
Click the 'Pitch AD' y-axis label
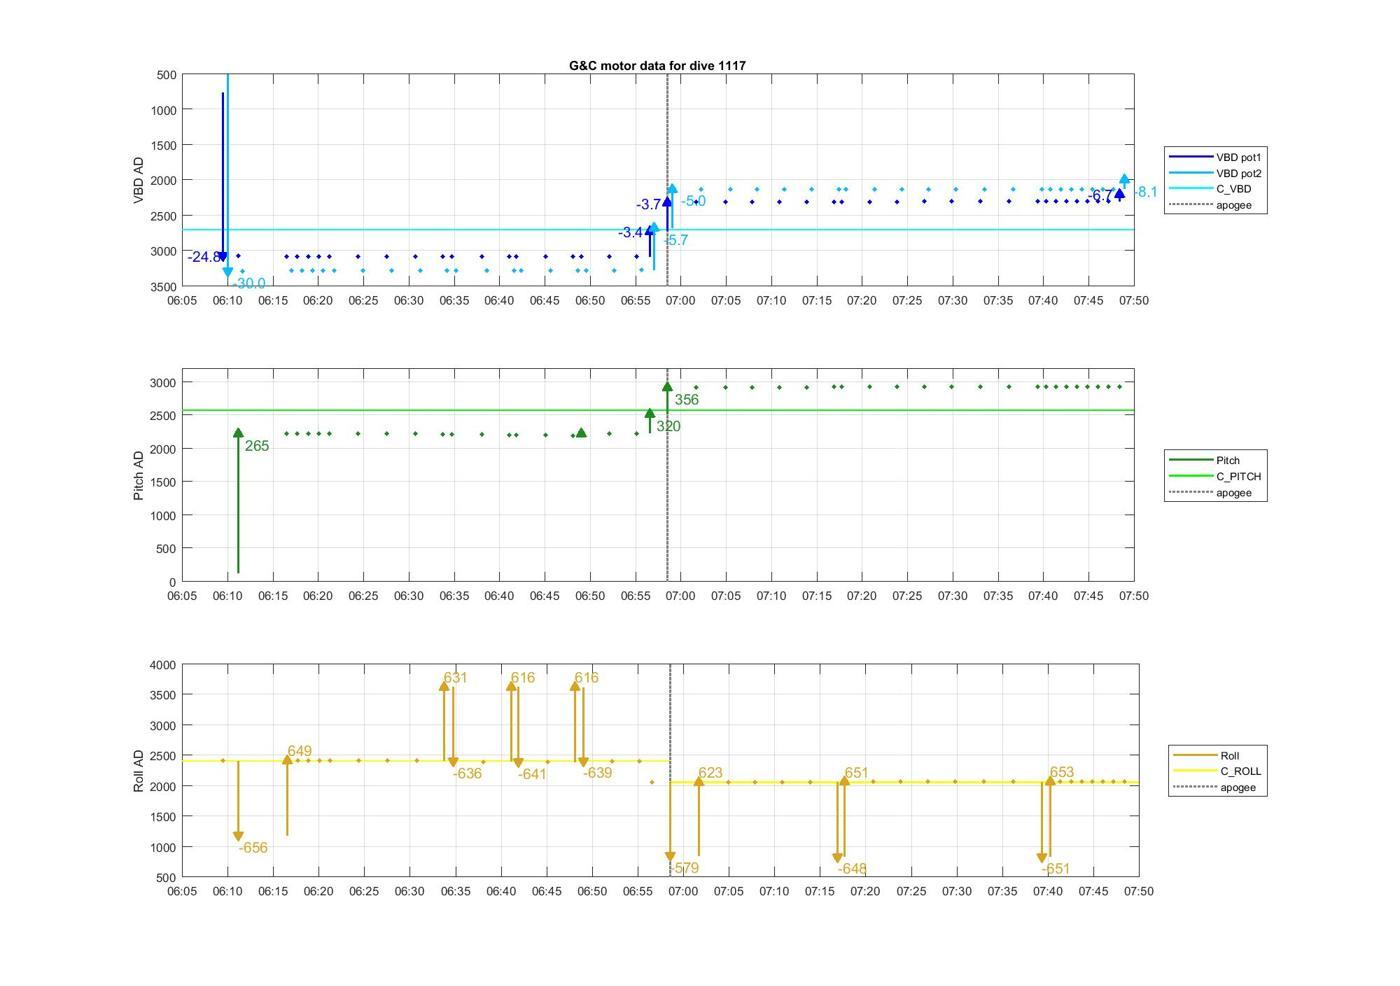tap(138, 475)
